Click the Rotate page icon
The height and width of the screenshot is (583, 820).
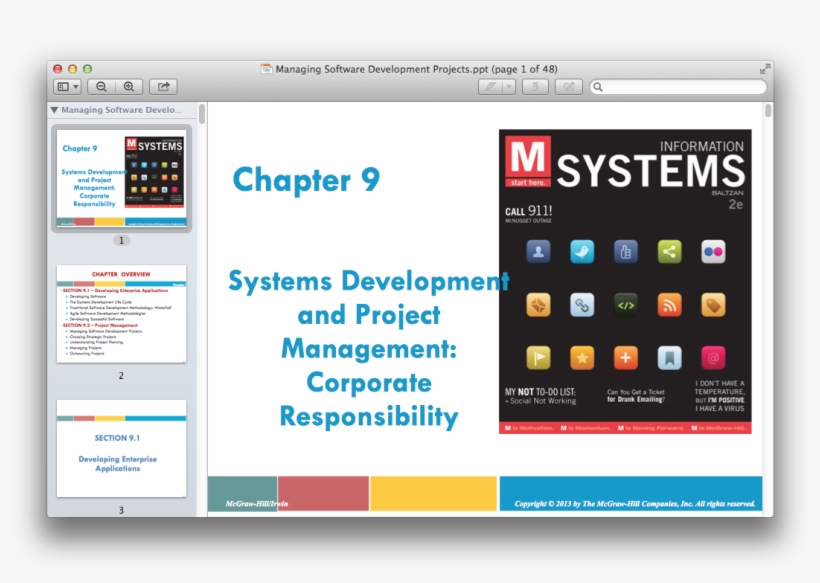(535, 87)
